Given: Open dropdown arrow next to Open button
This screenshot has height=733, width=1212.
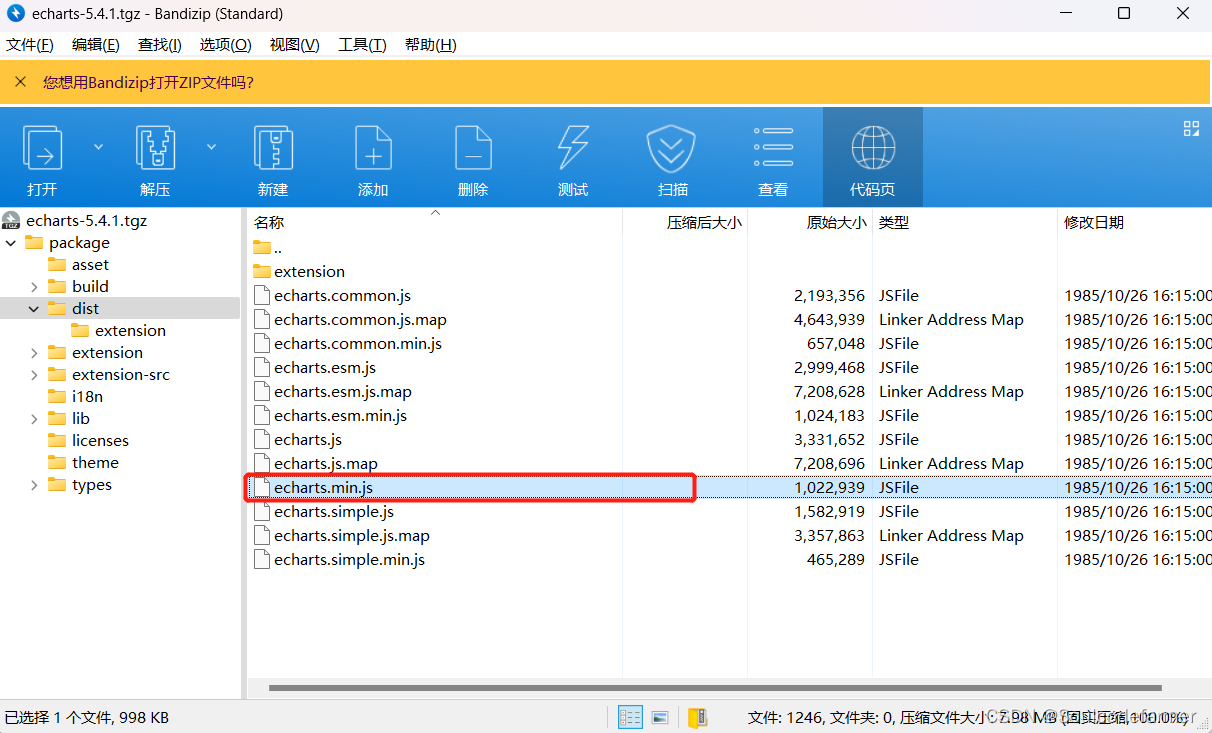Looking at the screenshot, I should click(98, 147).
